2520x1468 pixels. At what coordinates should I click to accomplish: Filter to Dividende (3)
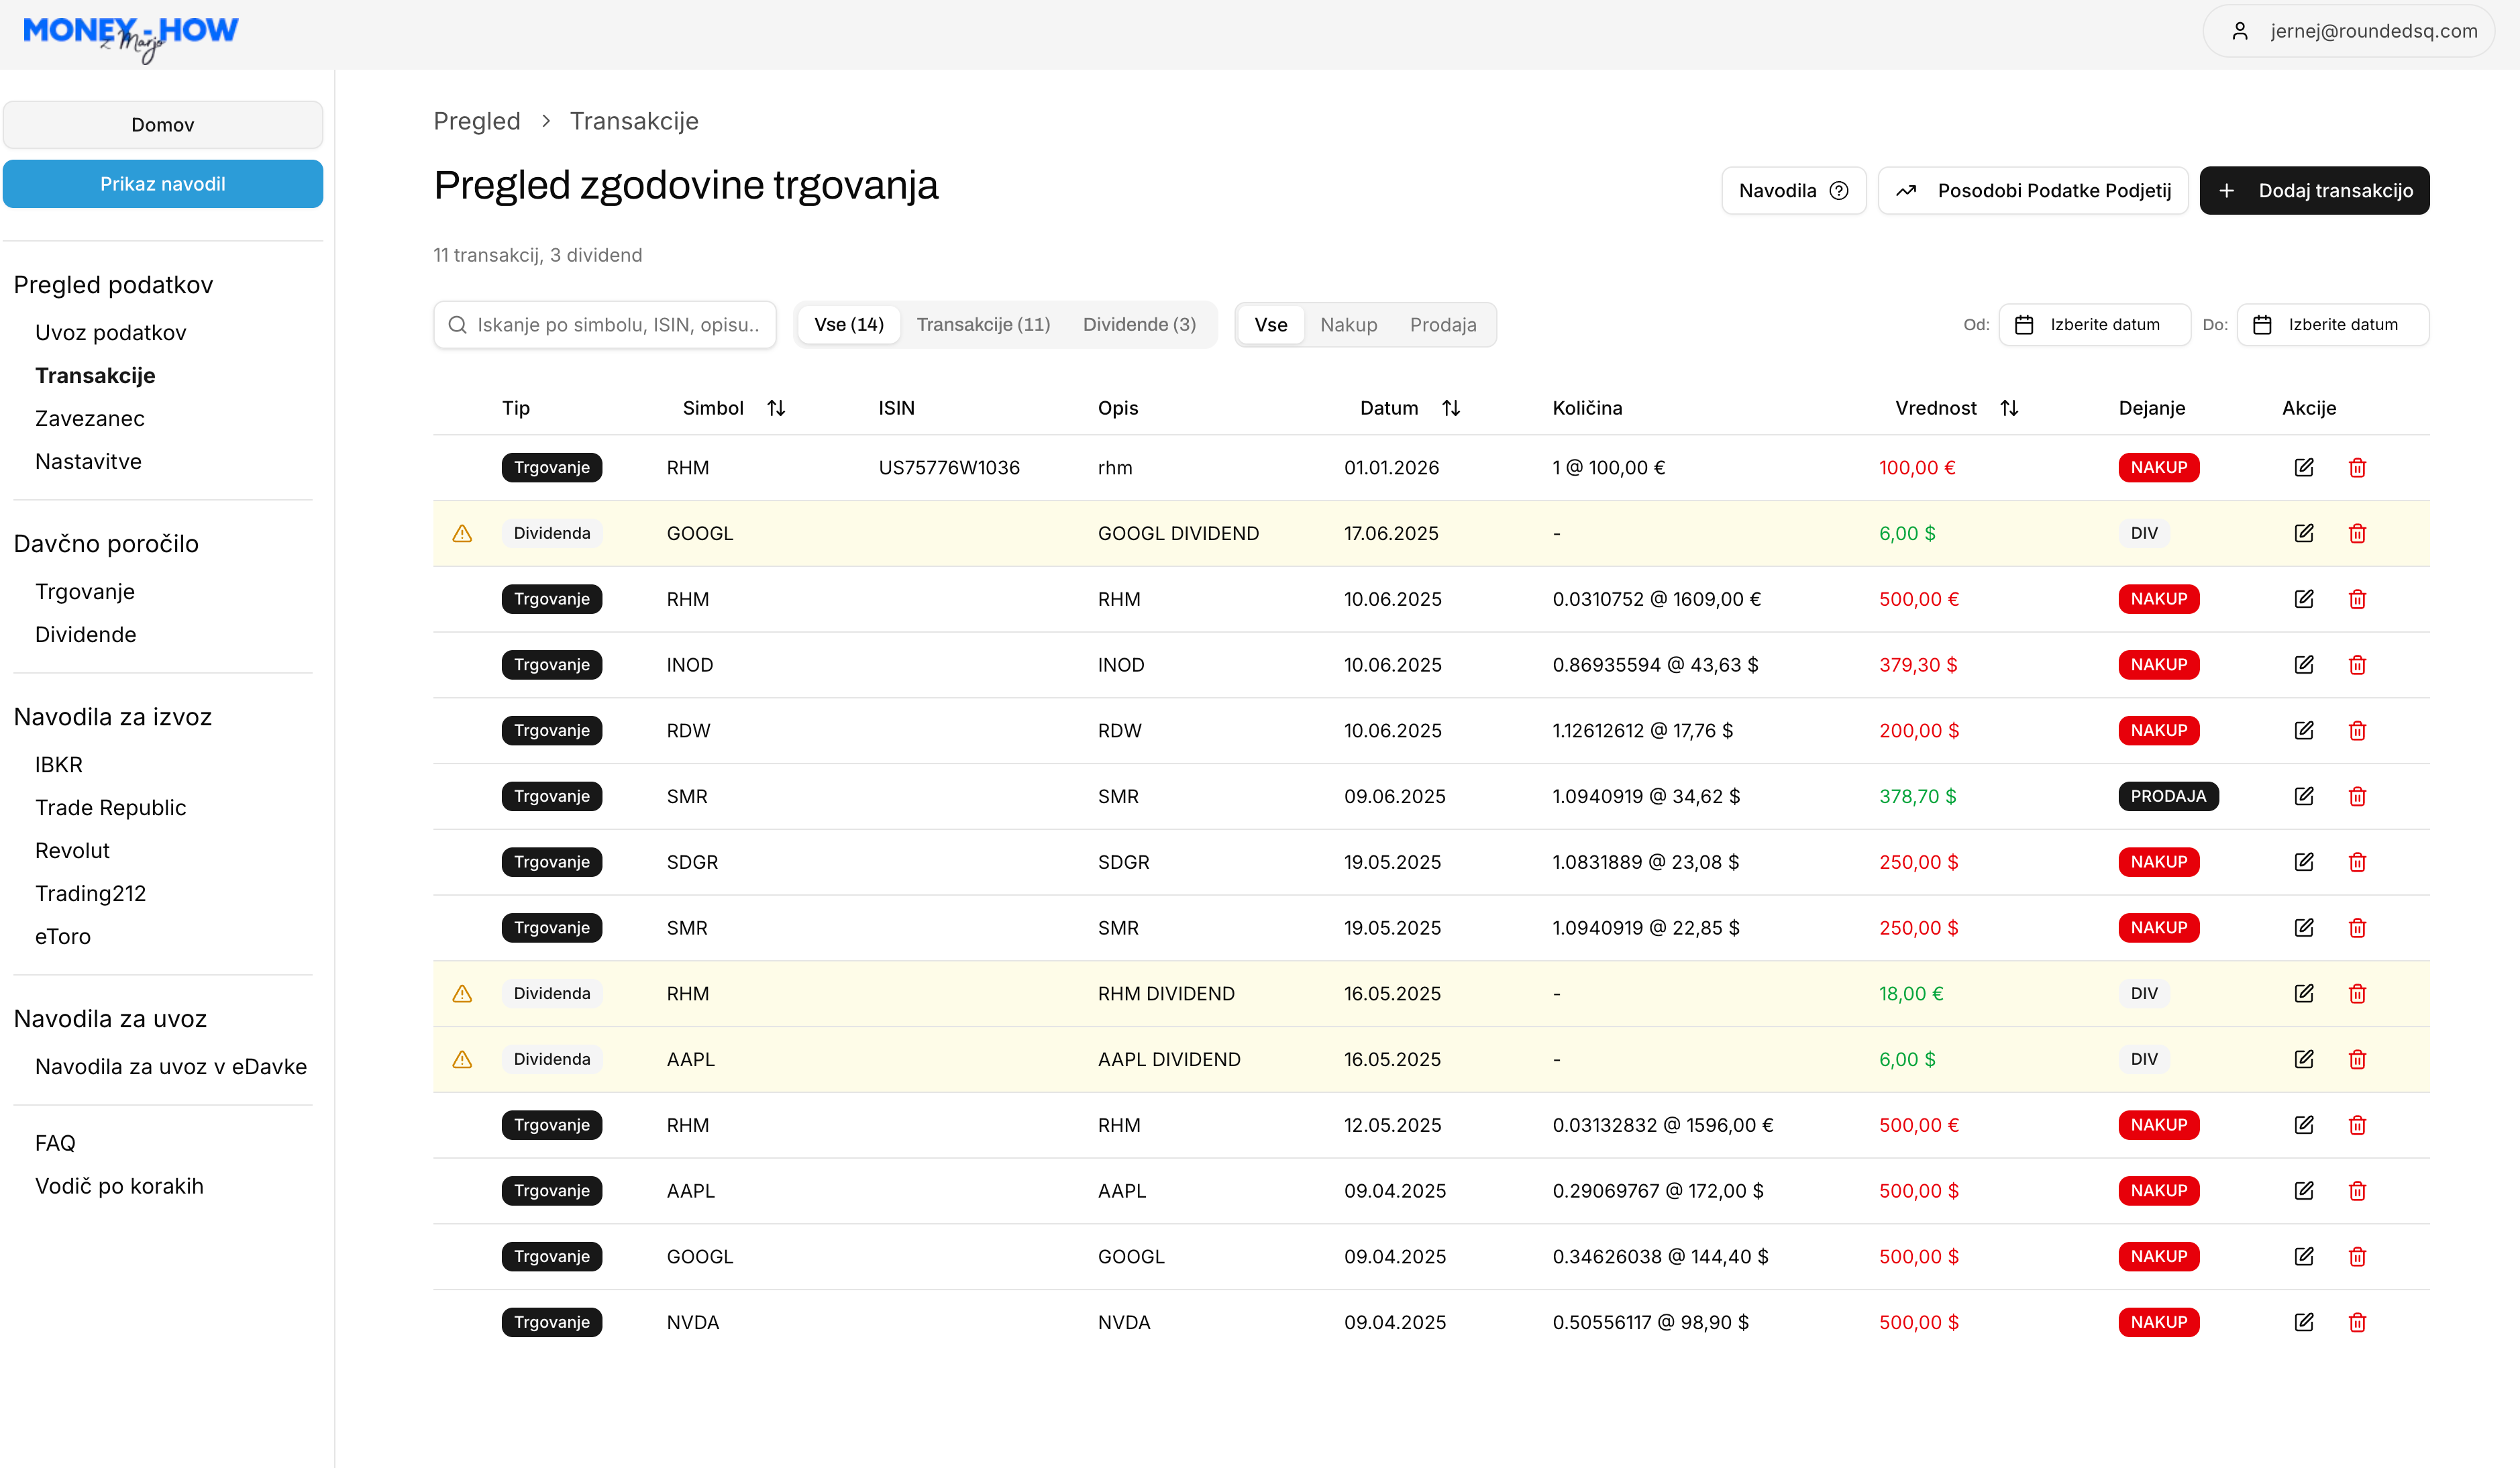(1139, 325)
